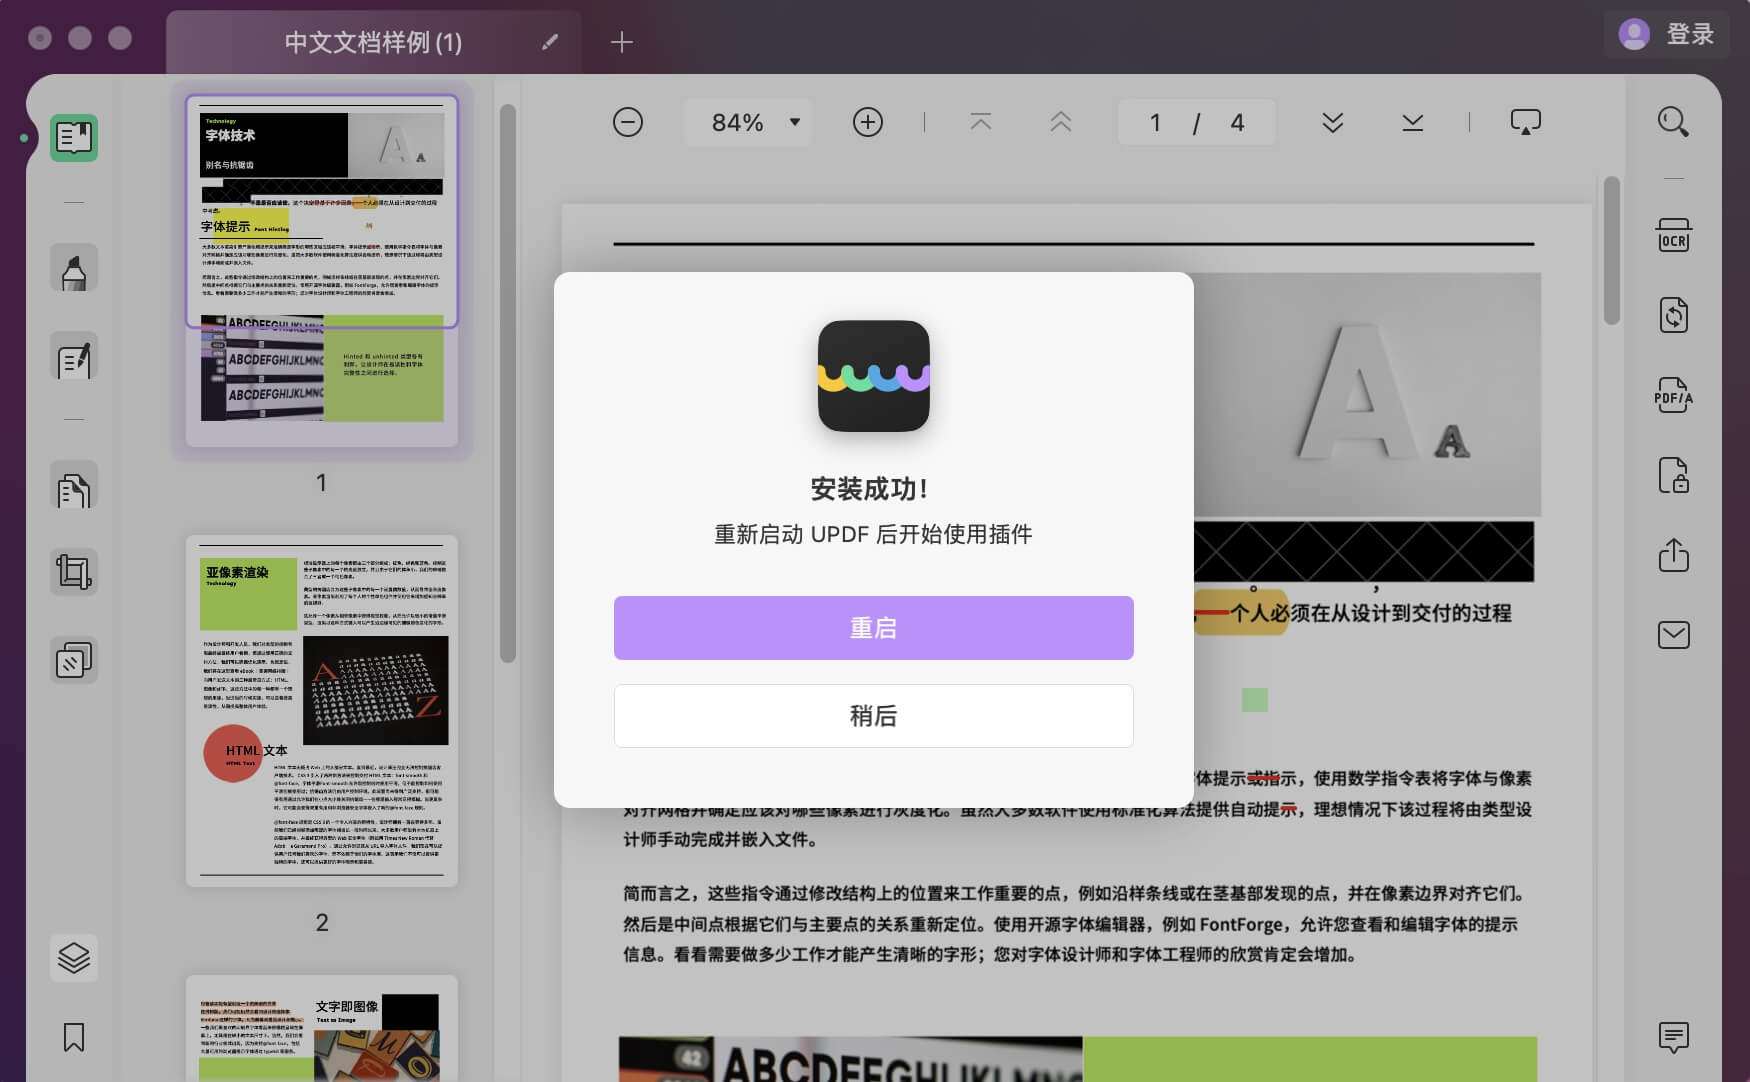Click the 稍后 later button
Viewport: 1750px width, 1082px height.
click(873, 716)
